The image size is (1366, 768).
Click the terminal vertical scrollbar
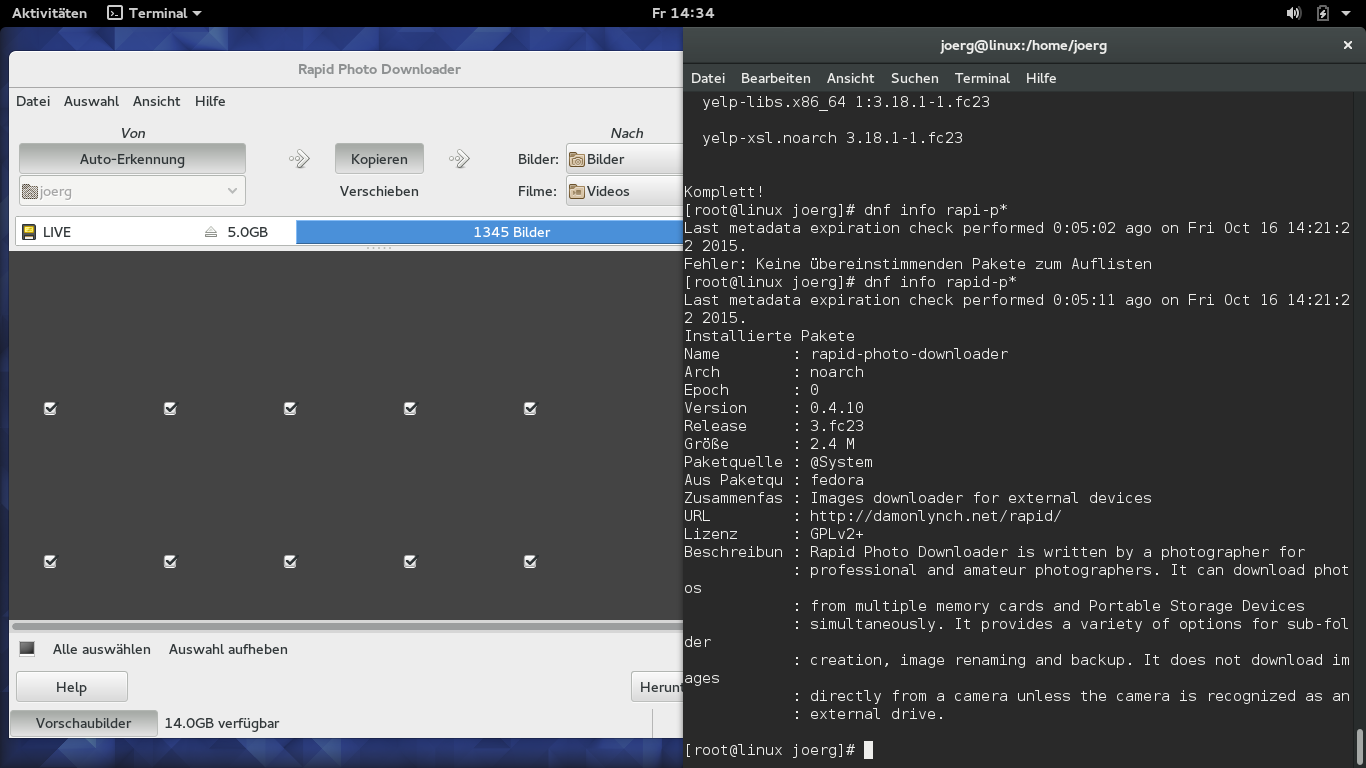(x=1358, y=745)
